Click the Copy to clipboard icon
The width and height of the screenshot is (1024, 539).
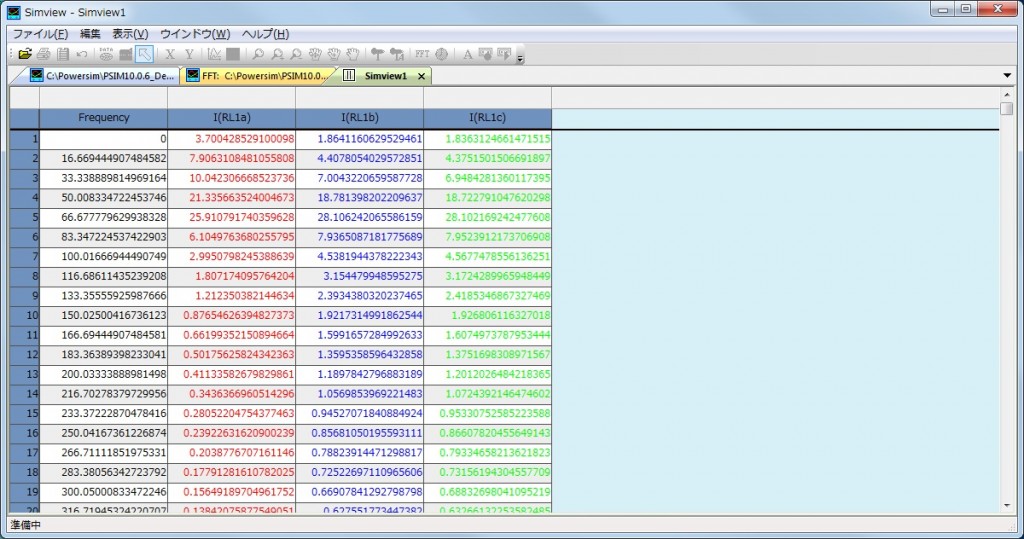point(63,54)
